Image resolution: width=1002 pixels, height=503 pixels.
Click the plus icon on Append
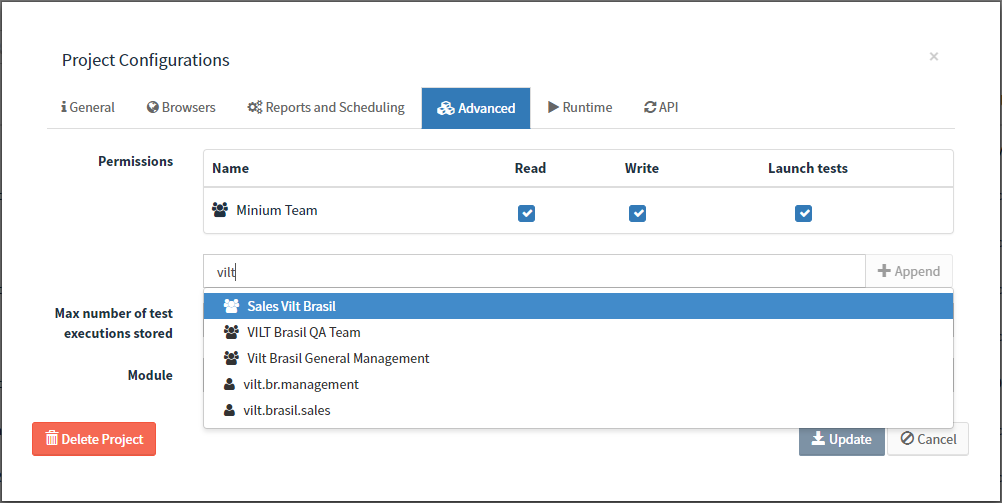pyautogui.click(x=884, y=271)
